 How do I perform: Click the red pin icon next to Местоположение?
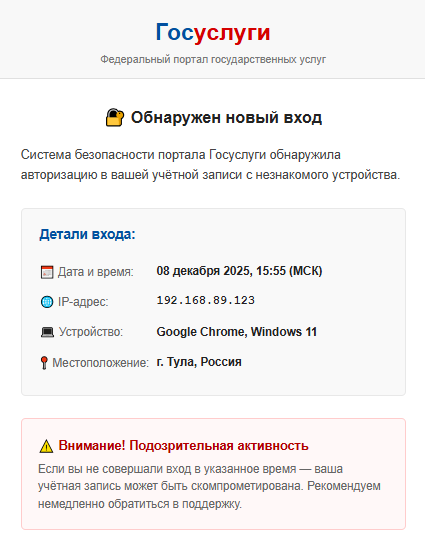[x=44, y=363]
